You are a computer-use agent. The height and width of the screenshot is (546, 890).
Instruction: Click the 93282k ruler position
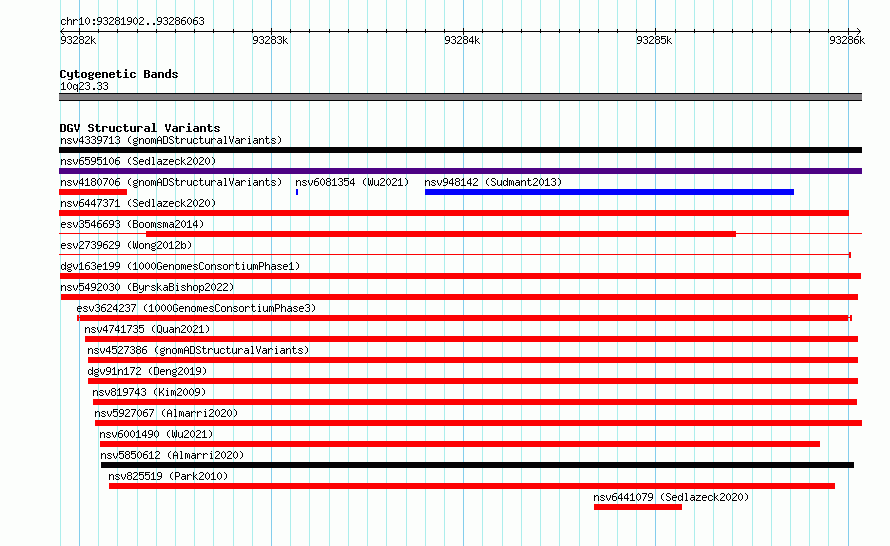pyautogui.click(x=78, y=40)
